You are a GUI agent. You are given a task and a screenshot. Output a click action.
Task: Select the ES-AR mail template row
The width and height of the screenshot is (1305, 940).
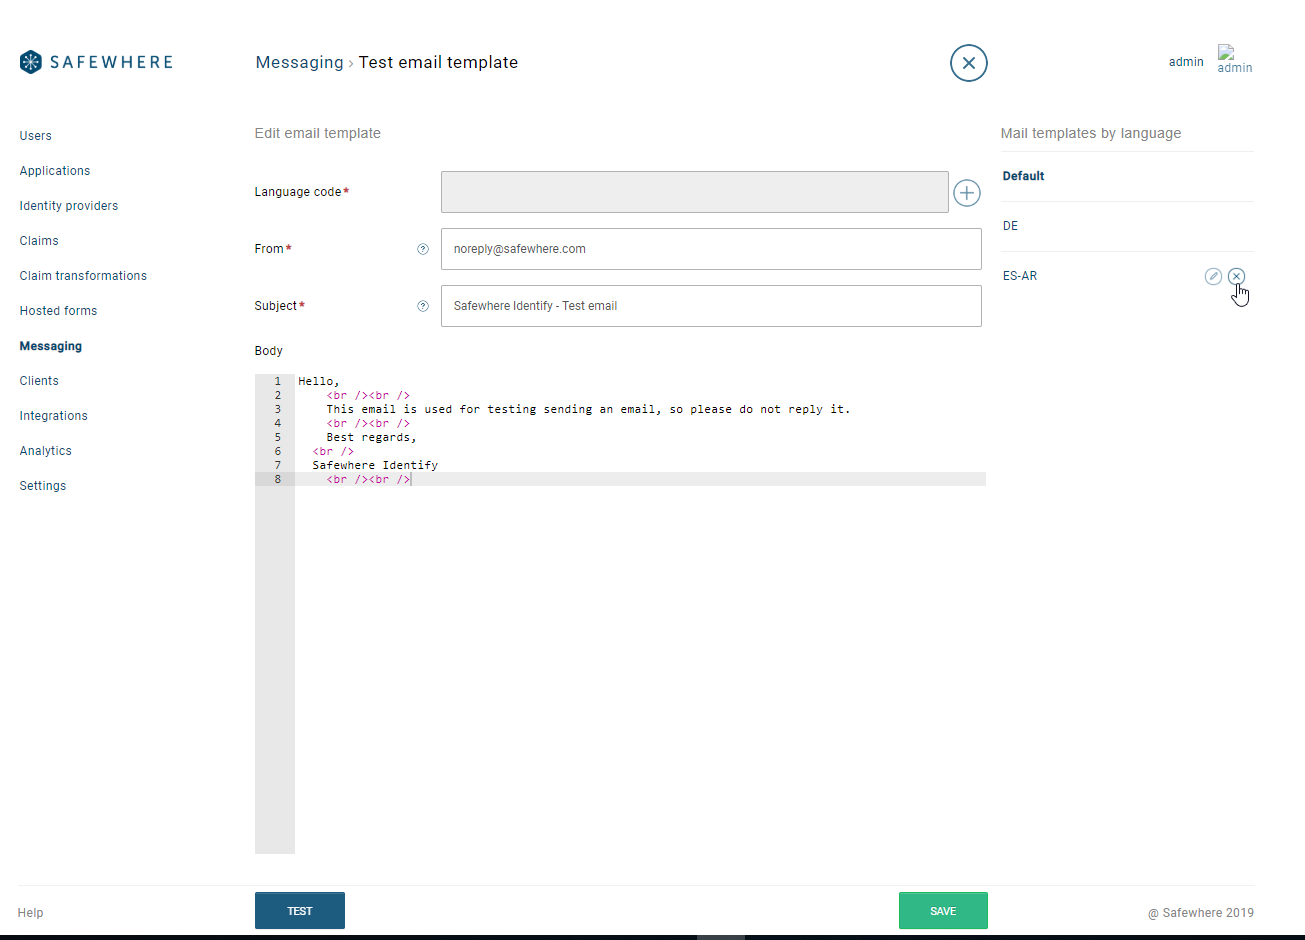[x=1127, y=276]
